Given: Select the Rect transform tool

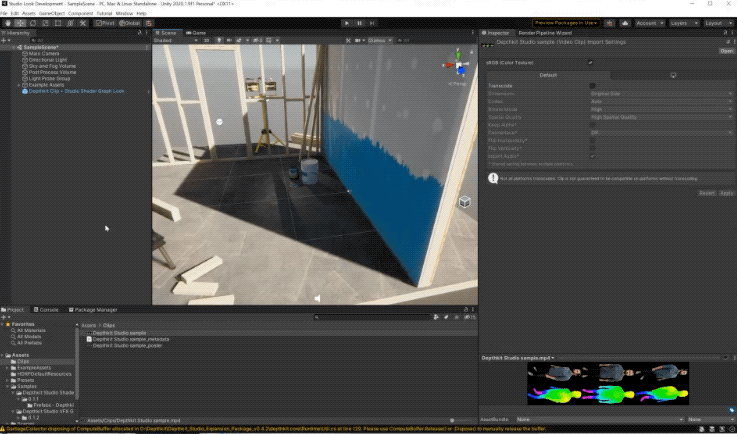Looking at the screenshot, I should point(58,23).
